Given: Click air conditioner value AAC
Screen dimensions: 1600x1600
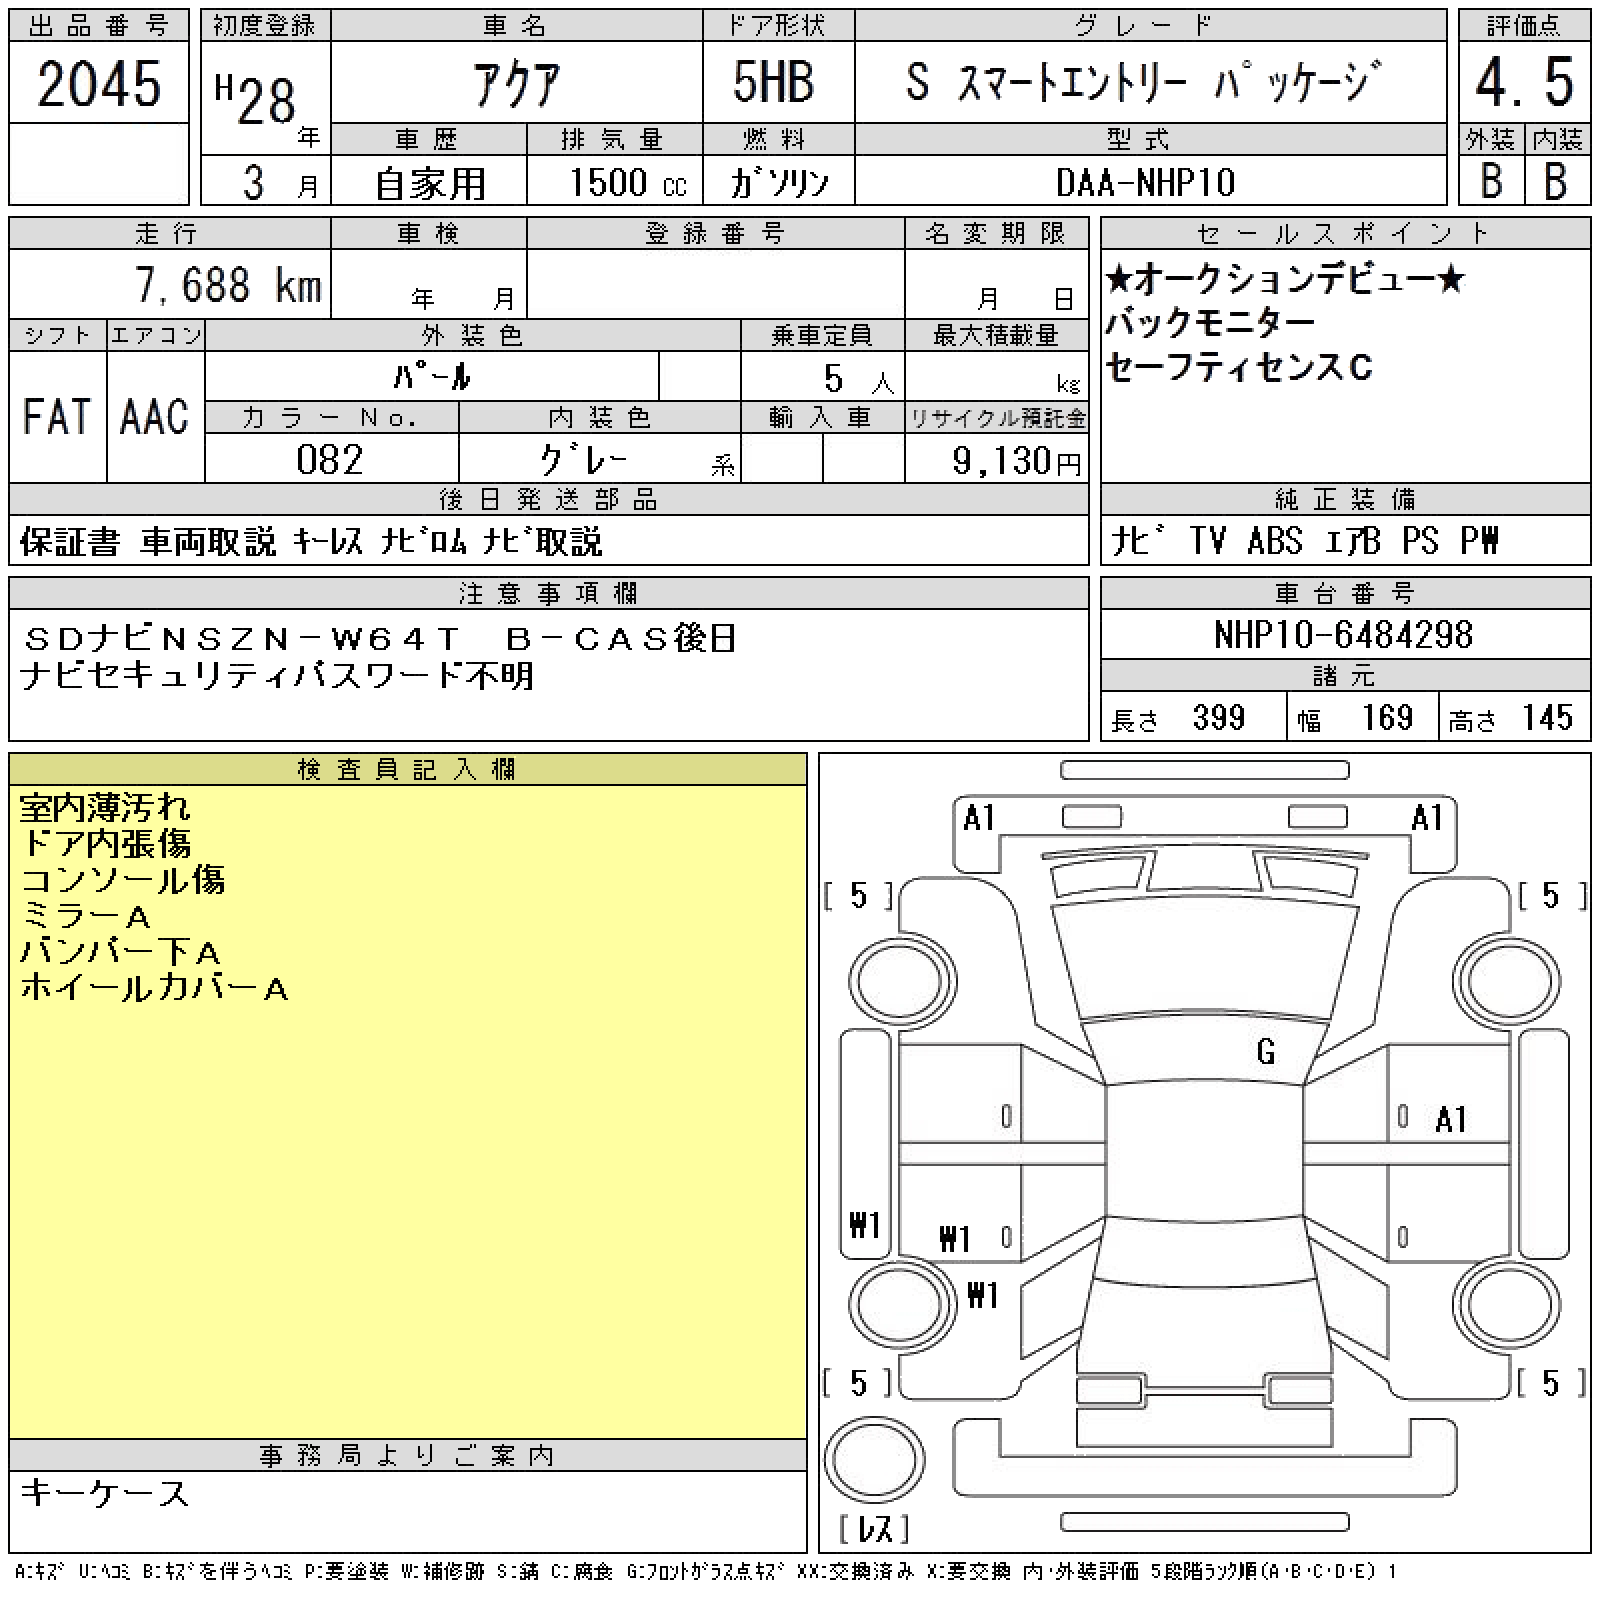Looking at the screenshot, I should [154, 417].
